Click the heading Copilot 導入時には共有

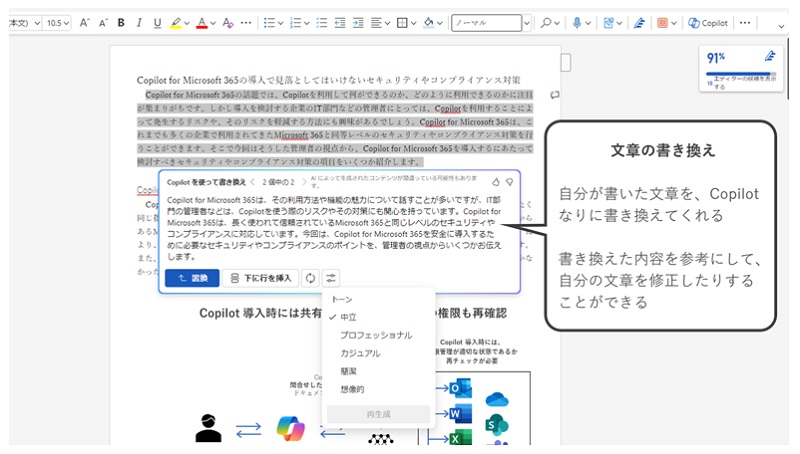click(x=260, y=313)
